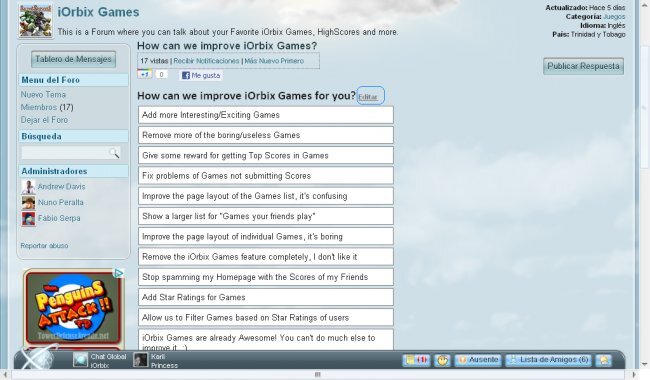The height and width of the screenshot is (380, 650).
Task: Click the Publicar Respuesta button
Action: pyautogui.click(x=583, y=66)
